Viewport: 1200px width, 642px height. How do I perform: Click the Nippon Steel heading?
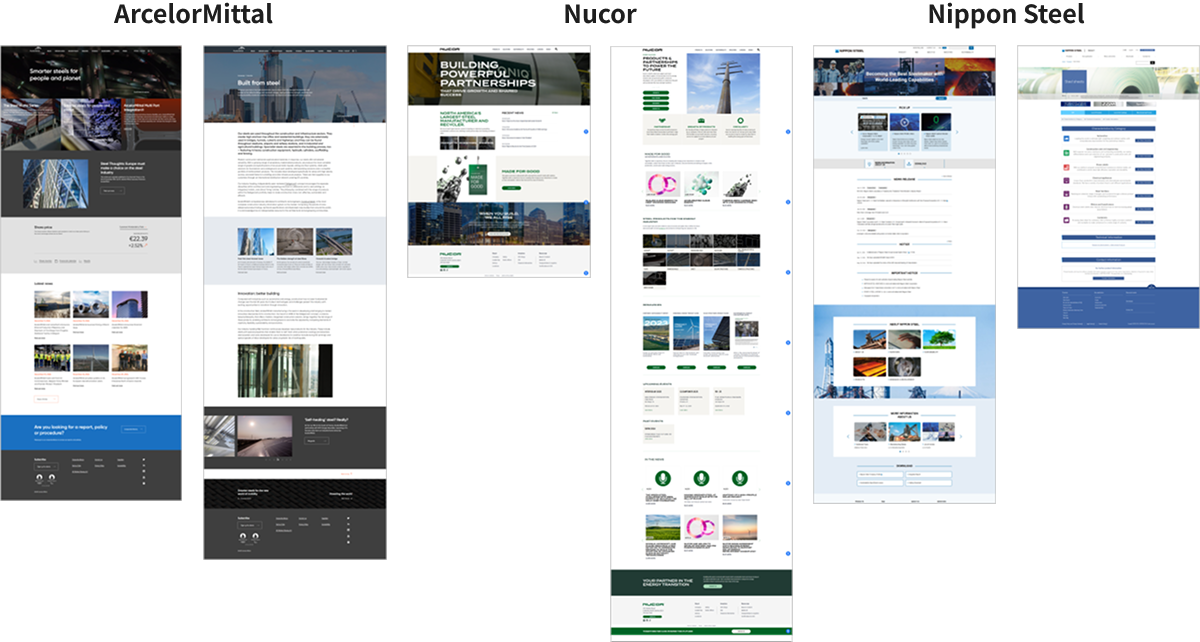point(1006,15)
